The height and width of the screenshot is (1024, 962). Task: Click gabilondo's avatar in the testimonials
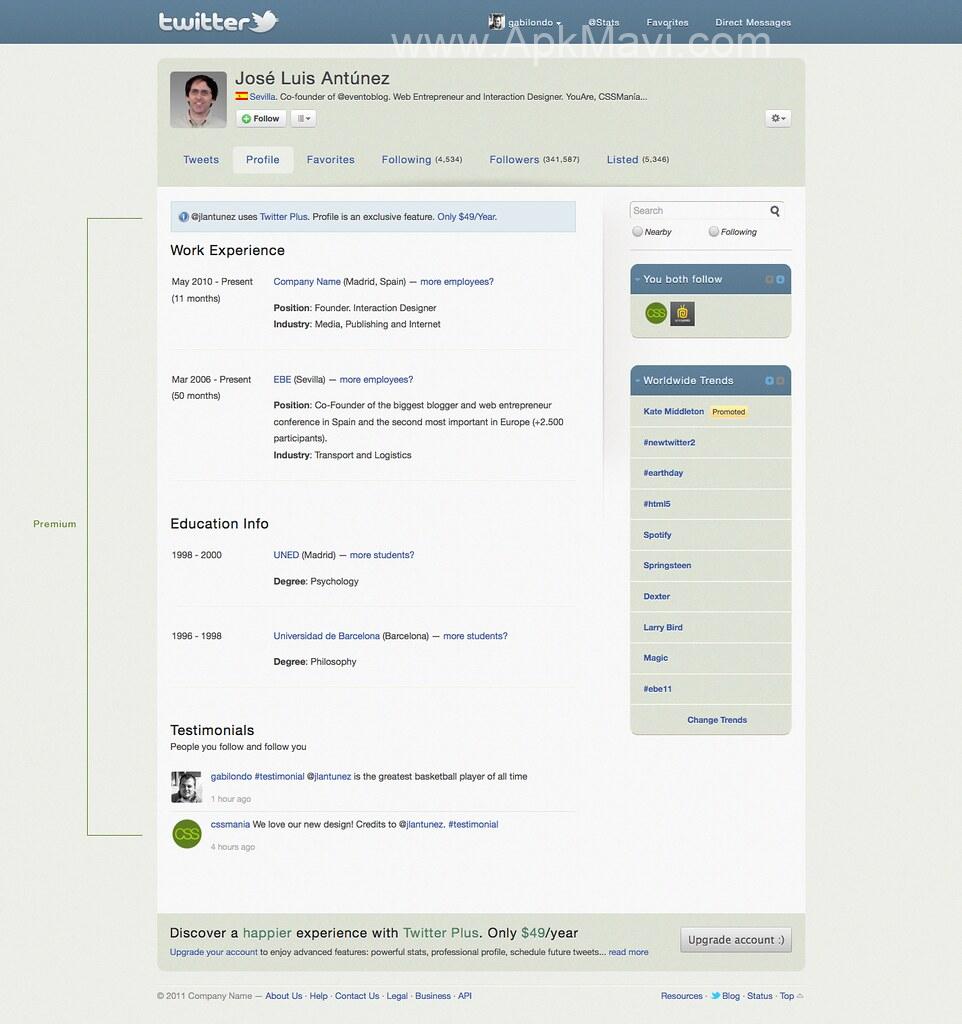click(186, 787)
